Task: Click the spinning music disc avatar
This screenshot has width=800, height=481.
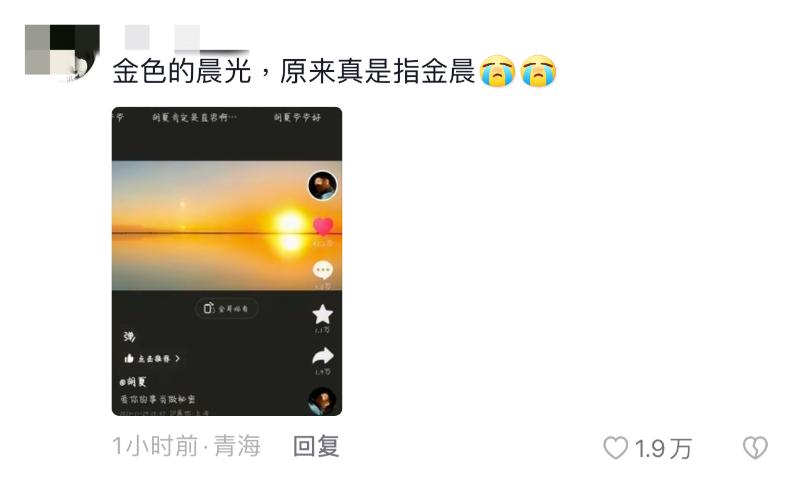Action: click(322, 401)
